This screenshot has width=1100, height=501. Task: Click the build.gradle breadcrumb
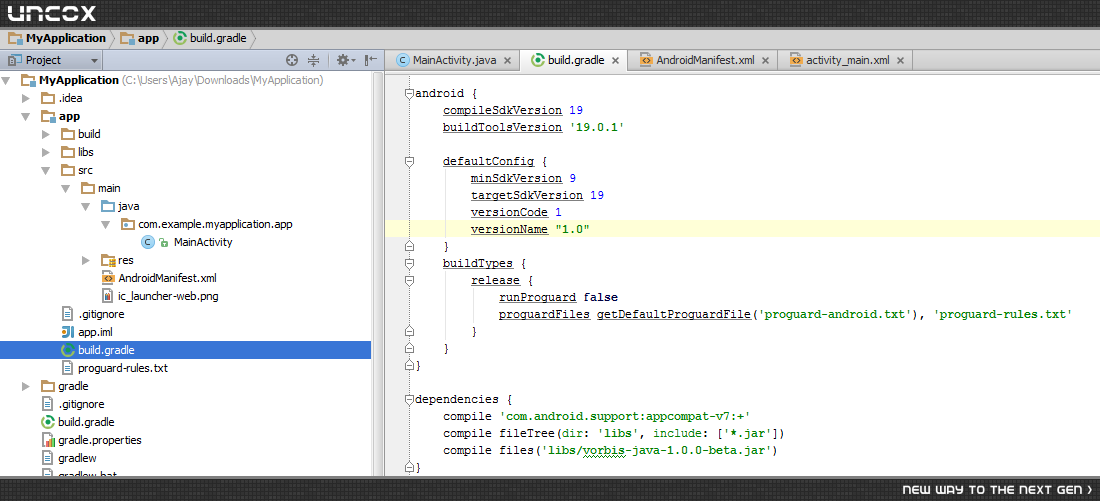[210, 39]
